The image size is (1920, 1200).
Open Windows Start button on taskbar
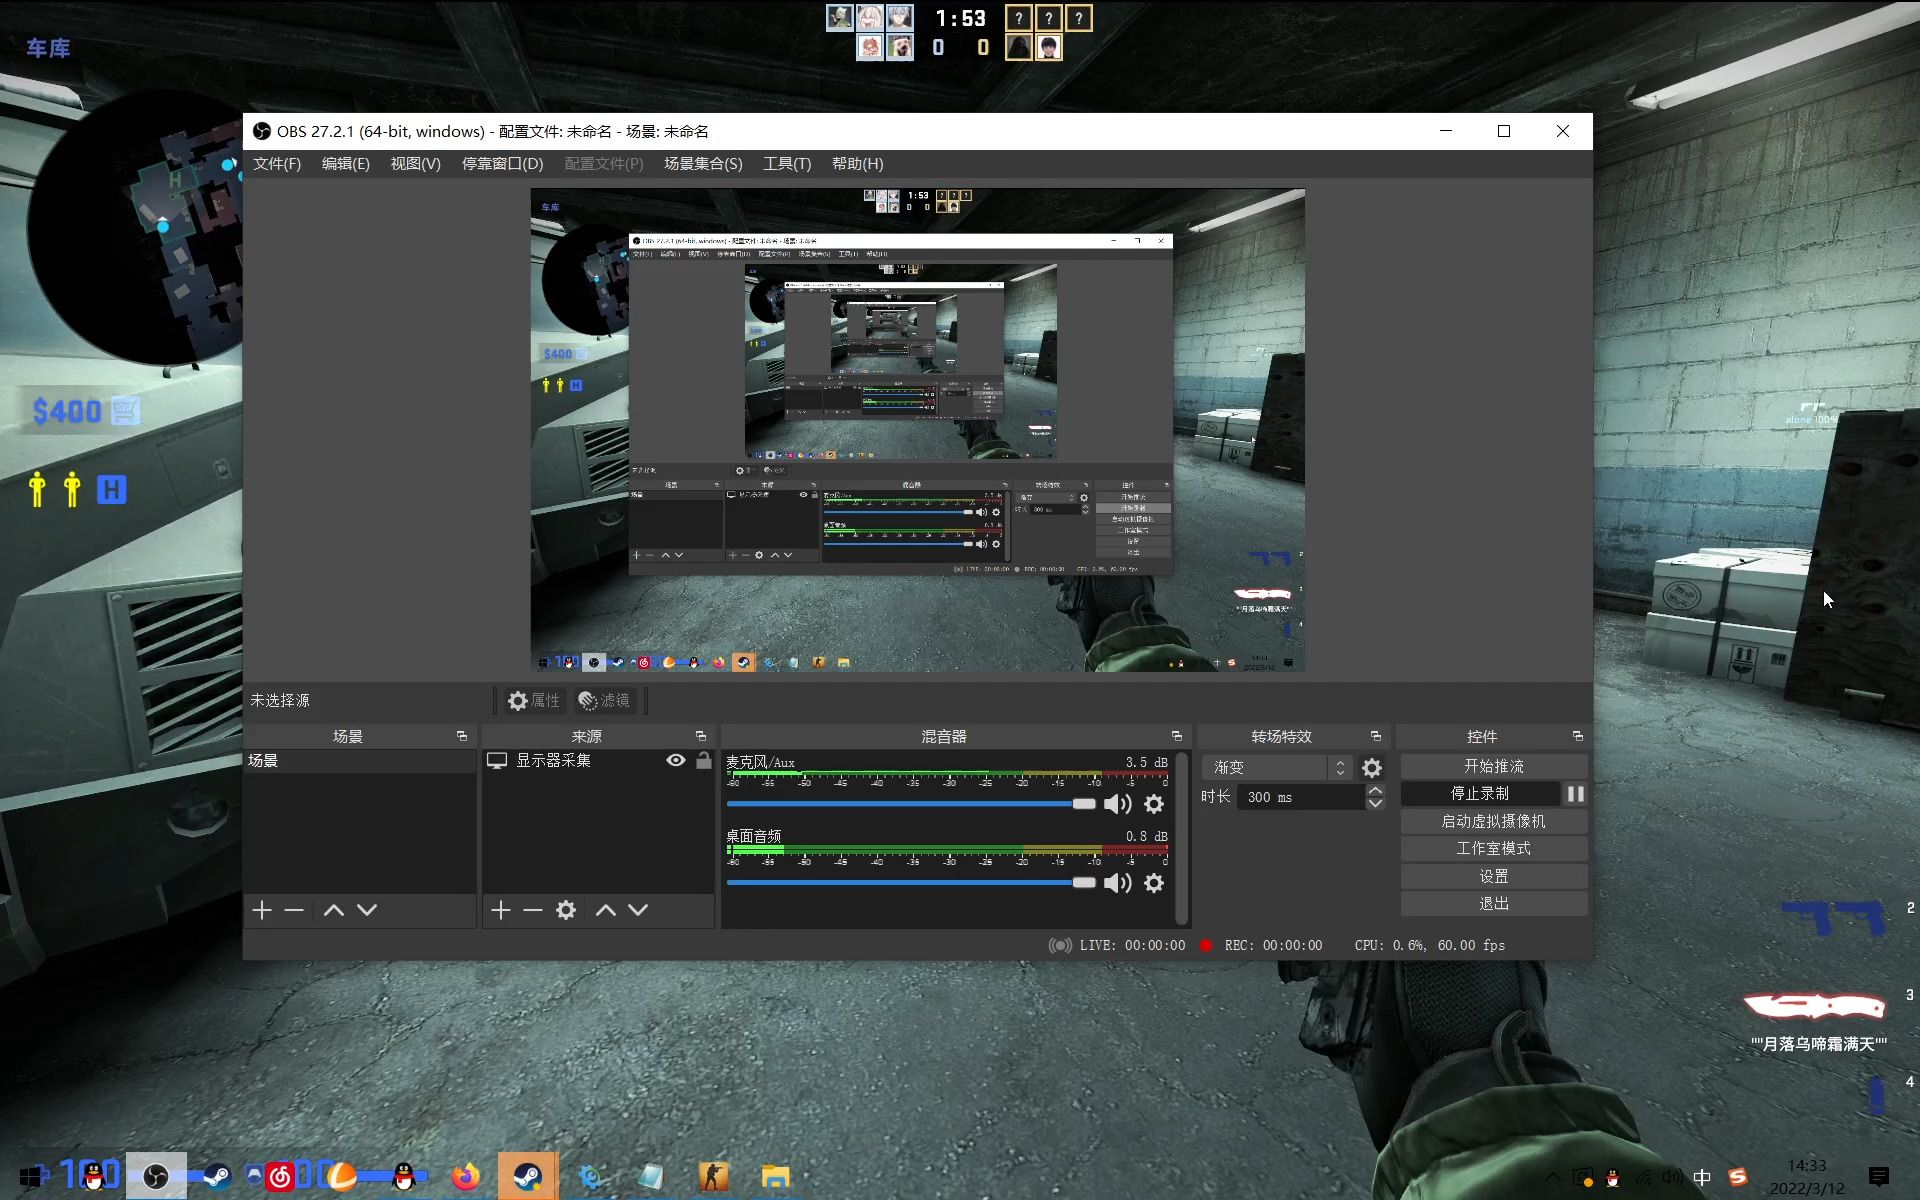32,1177
